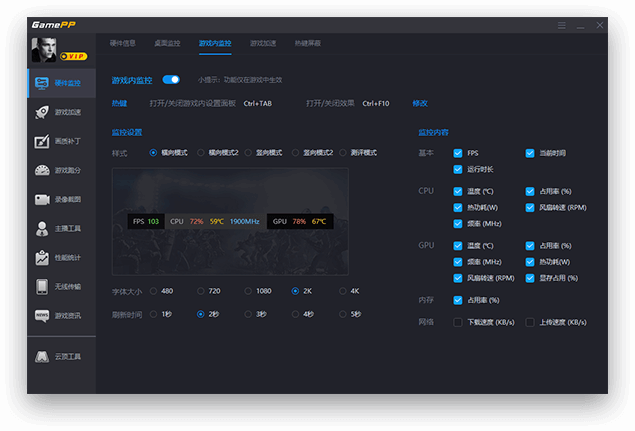
Task: Select 主播工具 in sidebar
Action: tap(60, 228)
